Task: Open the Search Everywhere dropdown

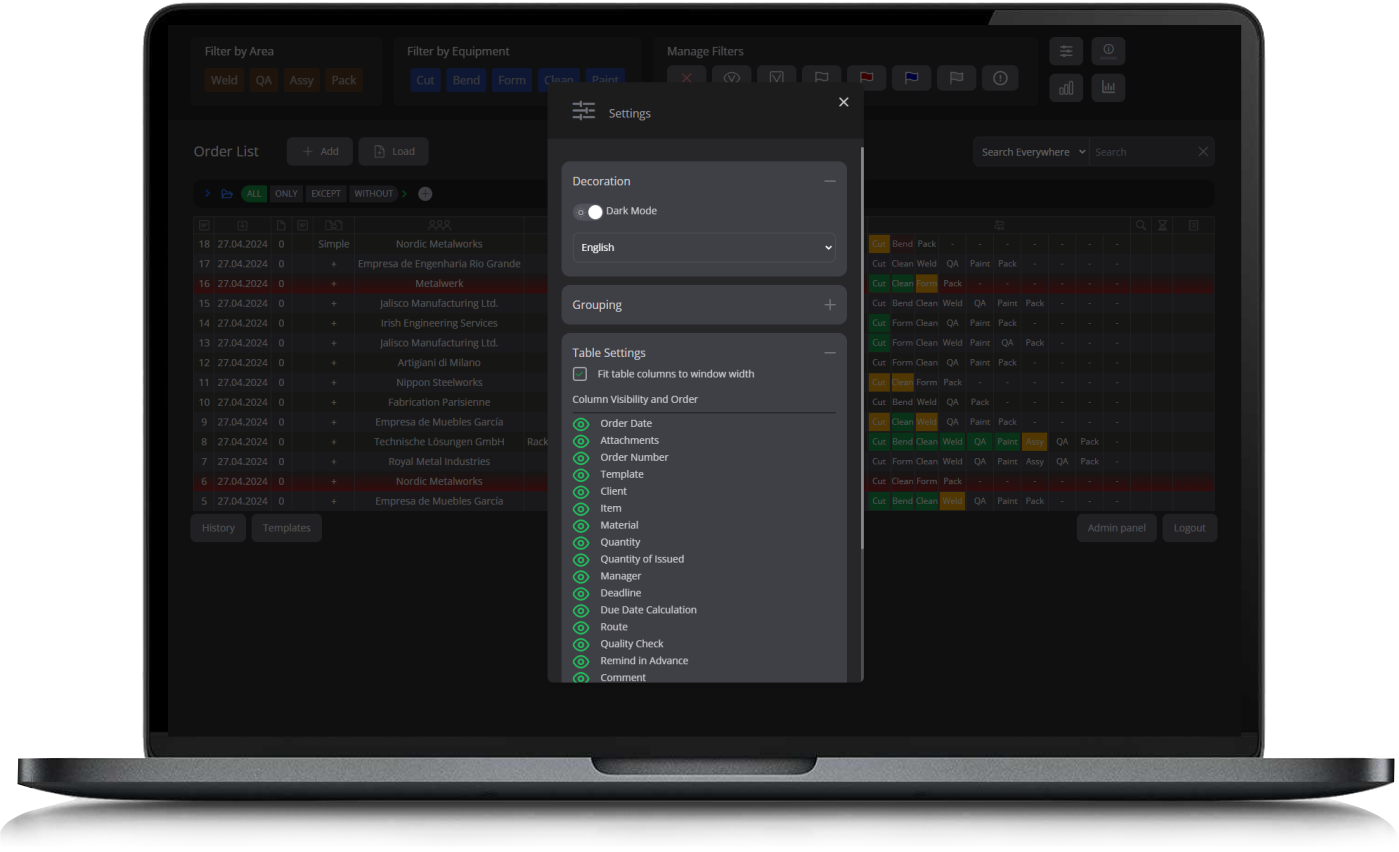Action: coord(1031,151)
